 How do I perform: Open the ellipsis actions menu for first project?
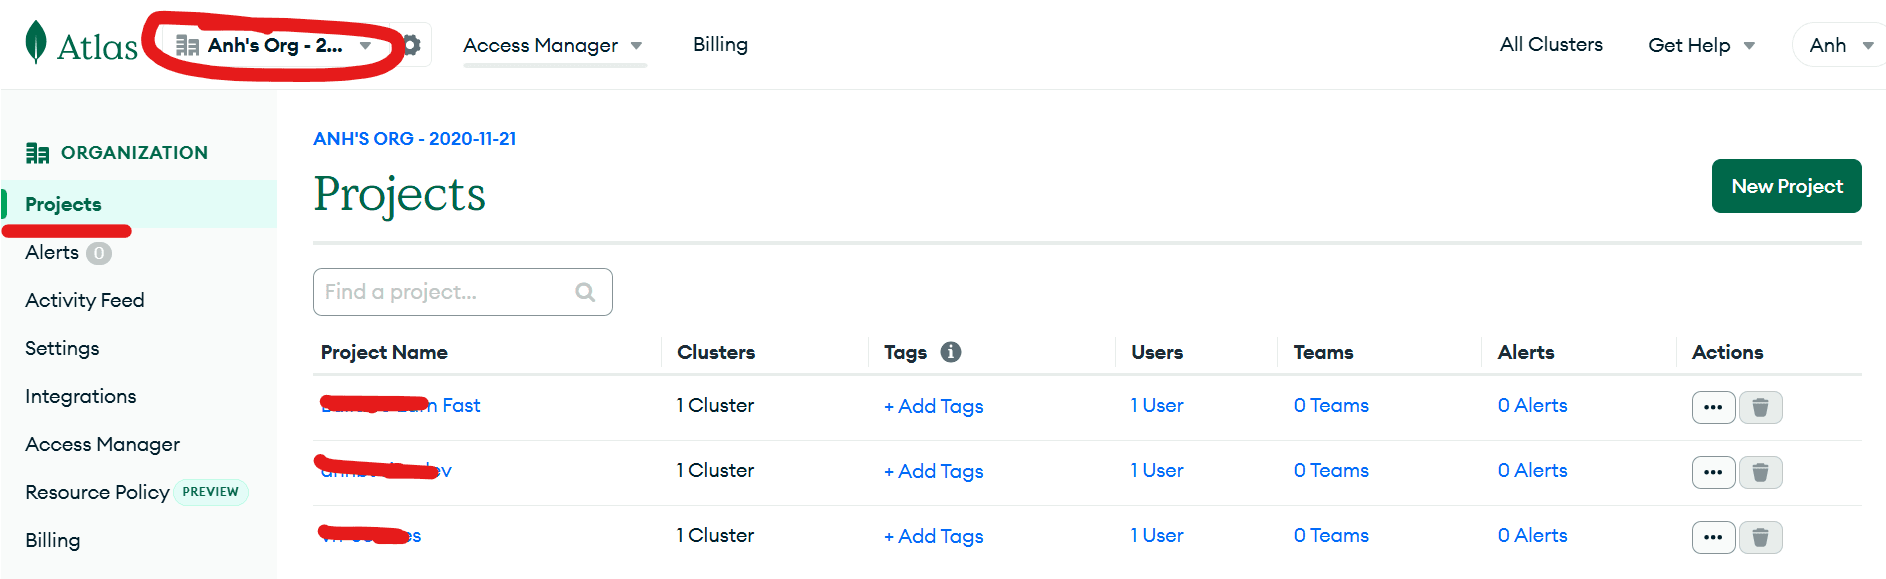(x=1713, y=407)
